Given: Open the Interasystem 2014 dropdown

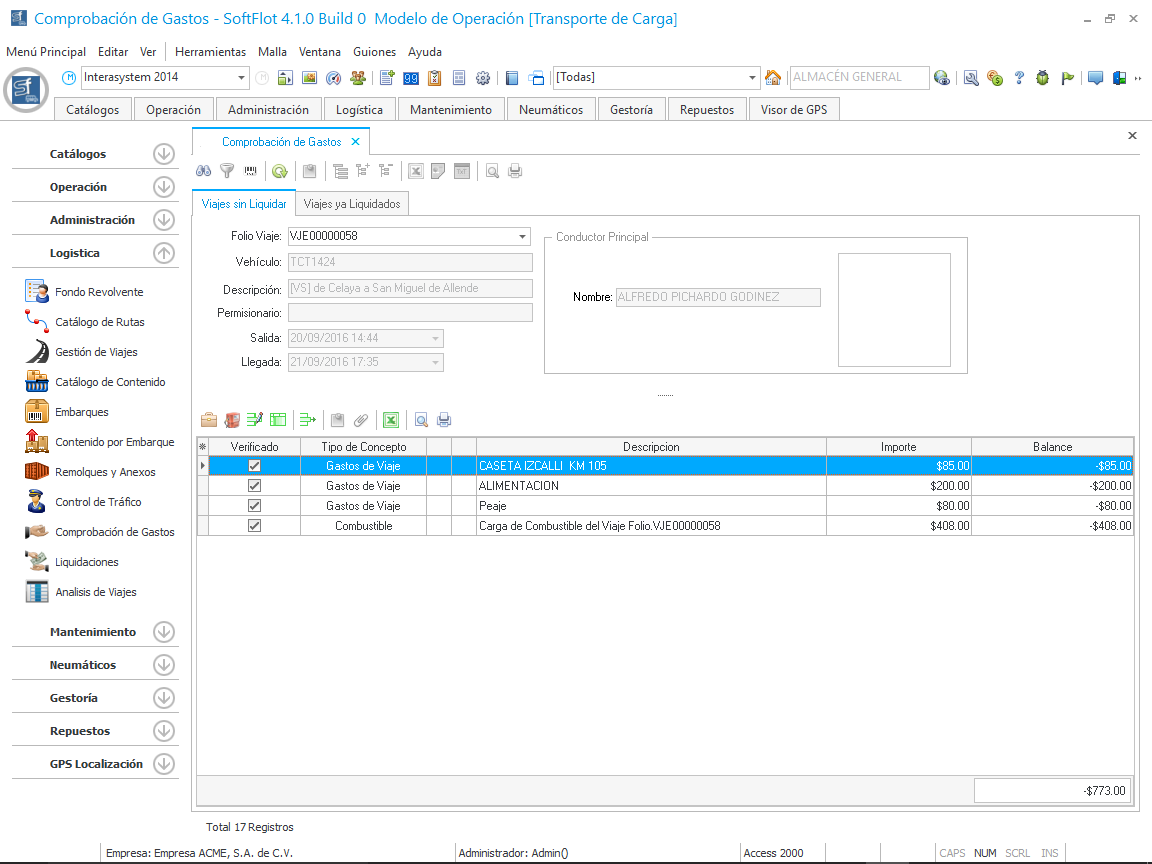Looking at the screenshot, I should point(242,78).
